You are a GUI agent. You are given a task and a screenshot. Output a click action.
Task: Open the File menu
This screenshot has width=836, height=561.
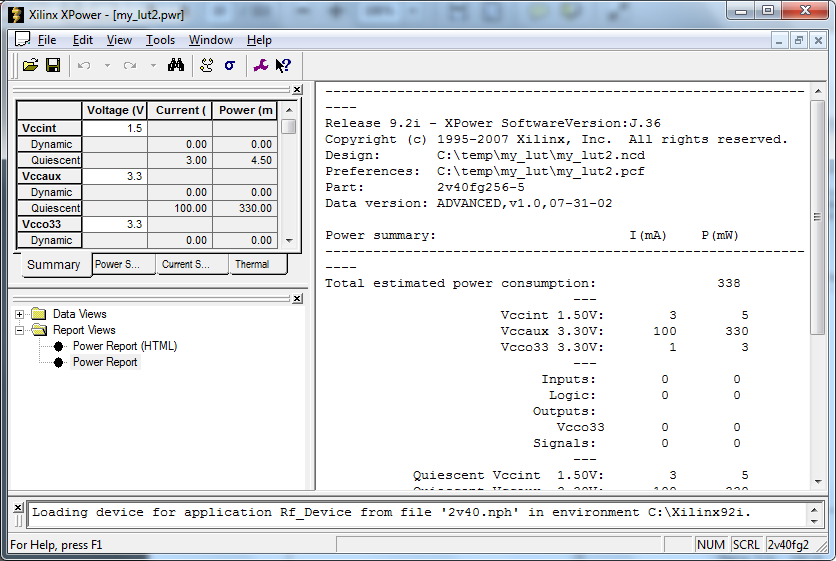pyautogui.click(x=47, y=40)
